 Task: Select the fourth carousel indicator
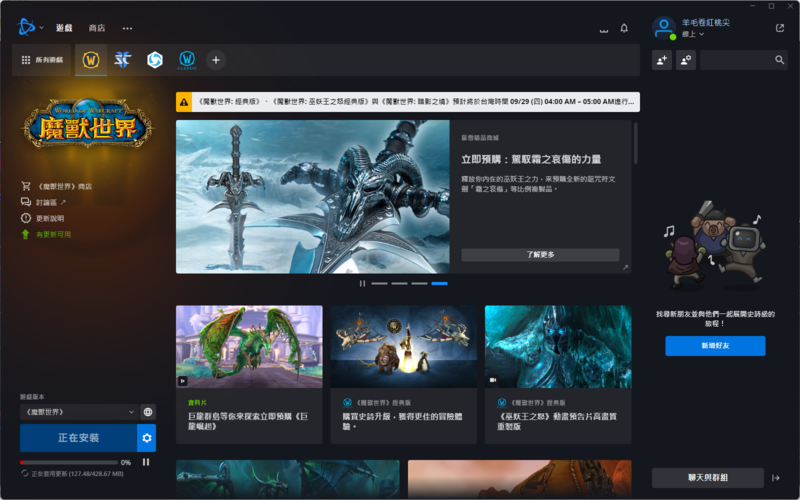coord(439,284)
